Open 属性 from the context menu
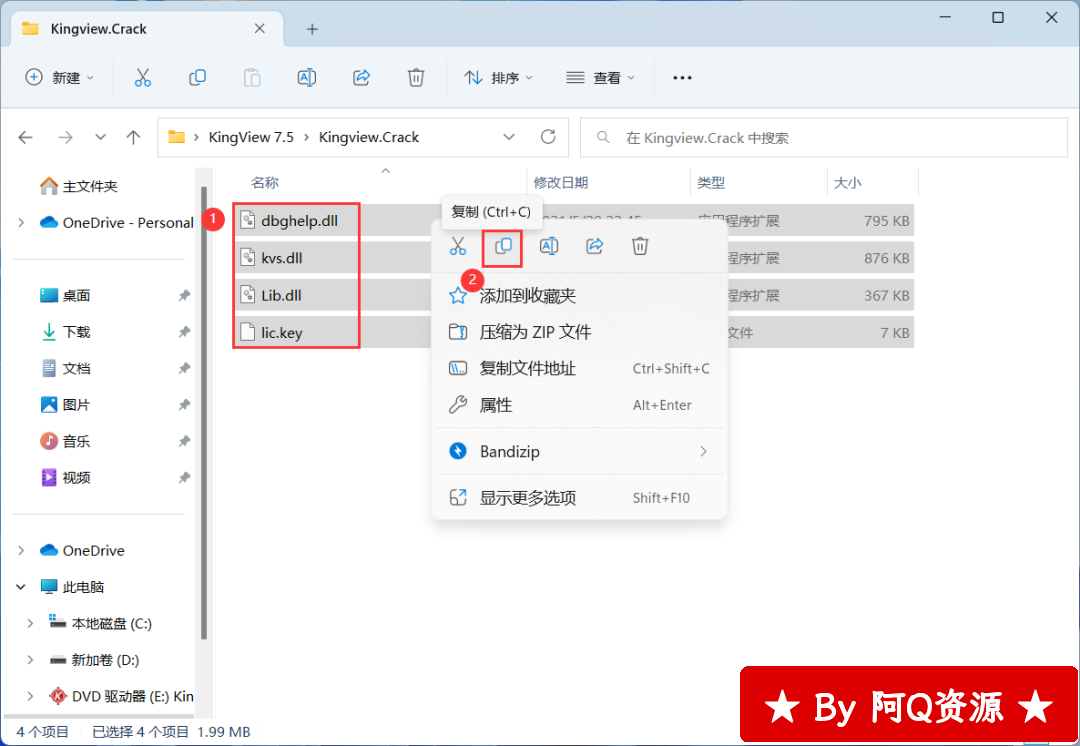 (580, 405)
